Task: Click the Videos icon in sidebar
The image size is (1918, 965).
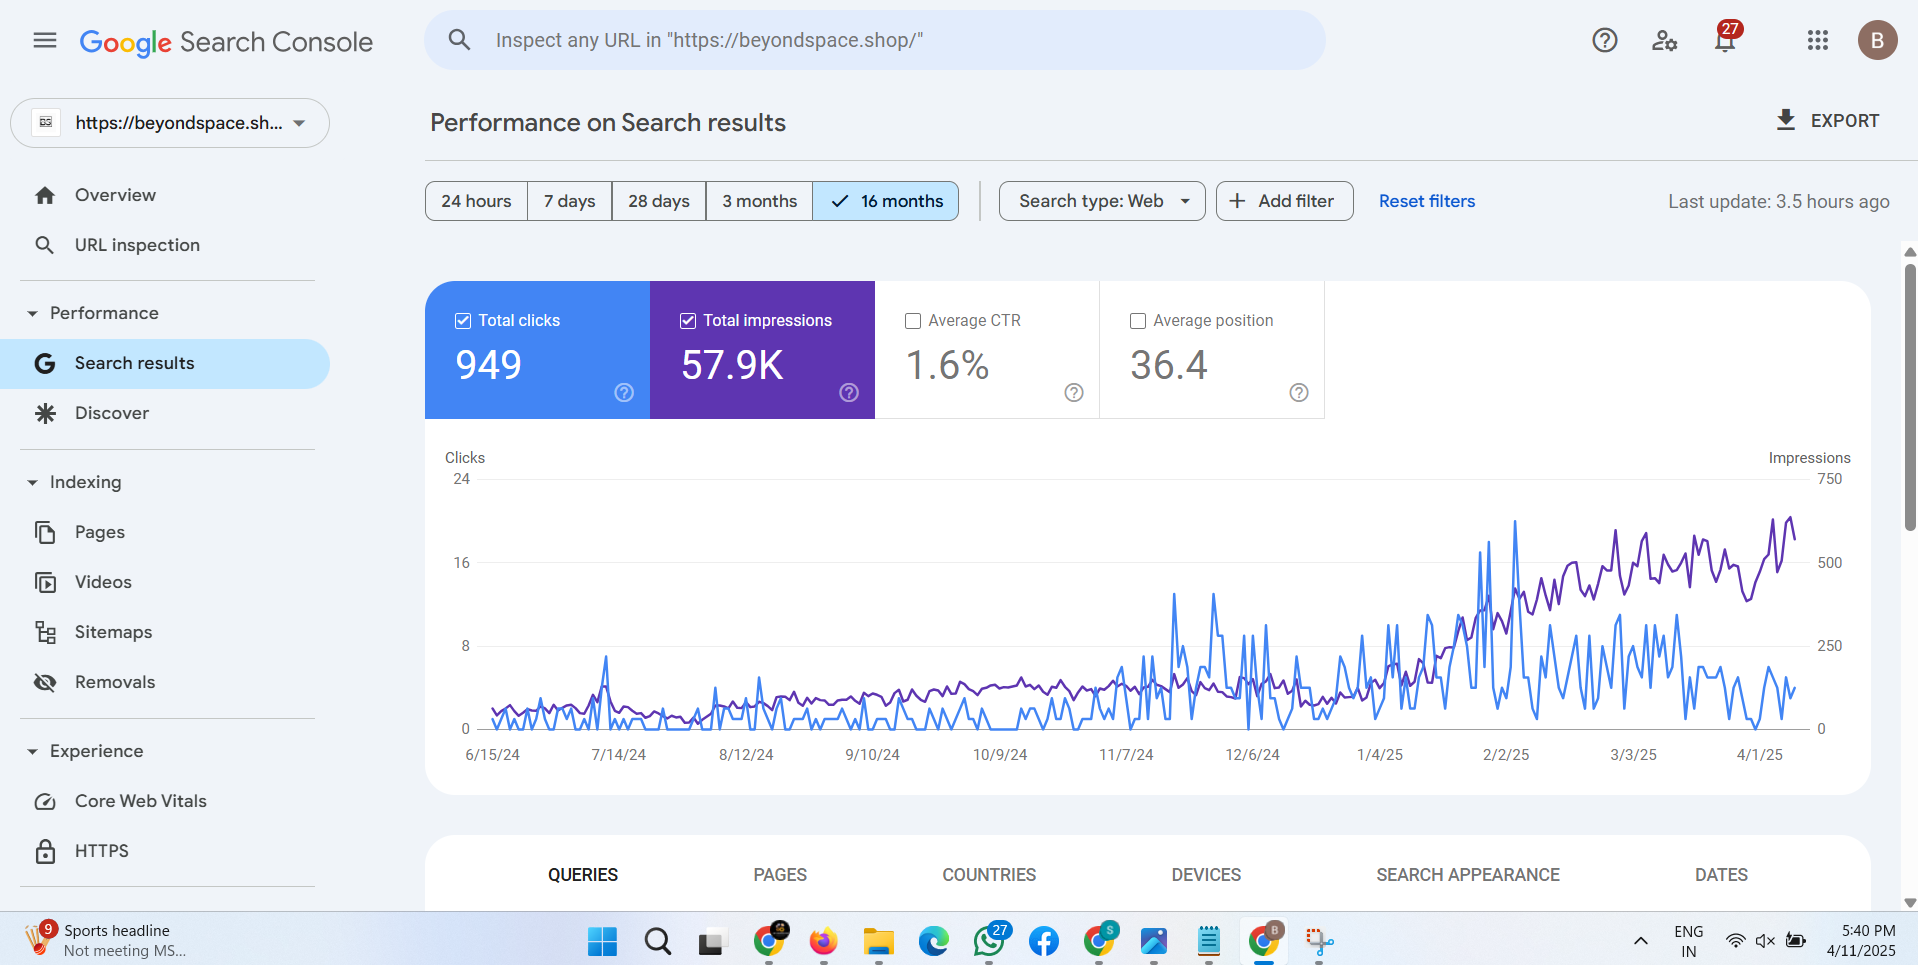Action: [x=45, y=582]
